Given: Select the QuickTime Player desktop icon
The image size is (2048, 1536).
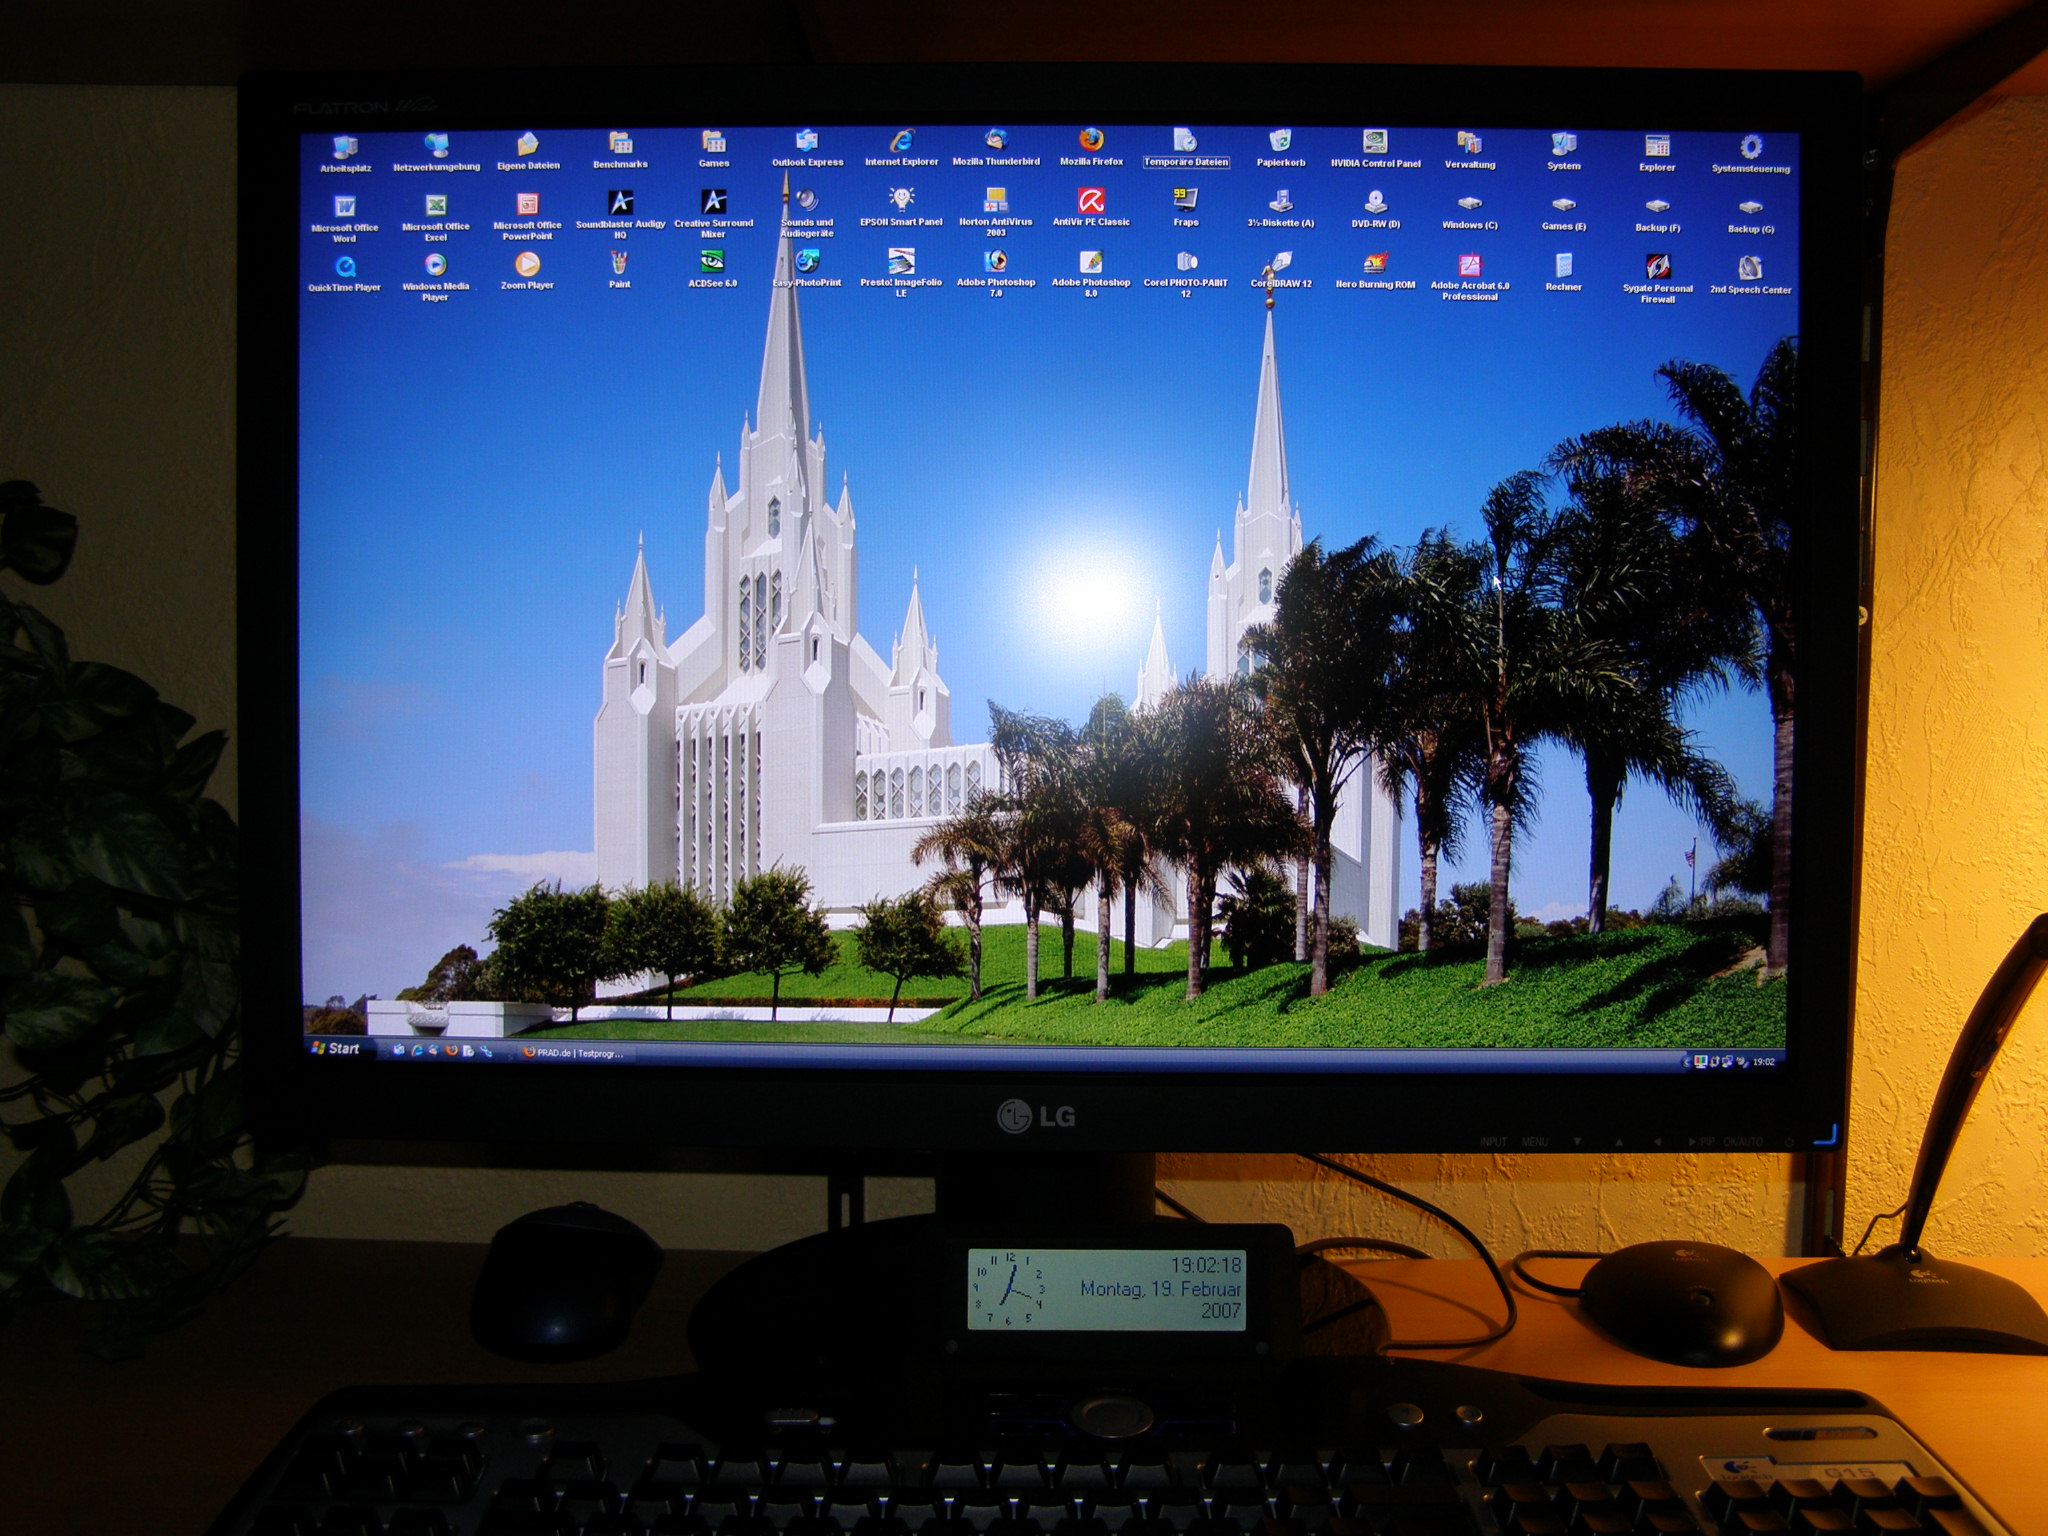Looking at the screenshot, I should click(345, 268).
